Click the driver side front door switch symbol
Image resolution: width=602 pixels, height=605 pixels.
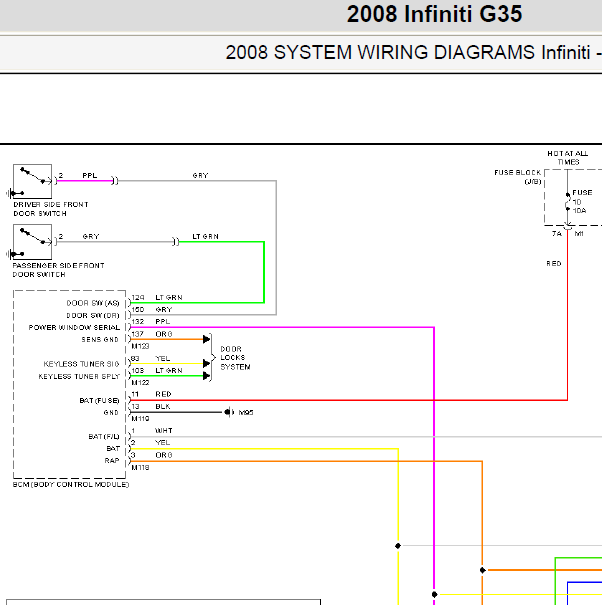32,181
